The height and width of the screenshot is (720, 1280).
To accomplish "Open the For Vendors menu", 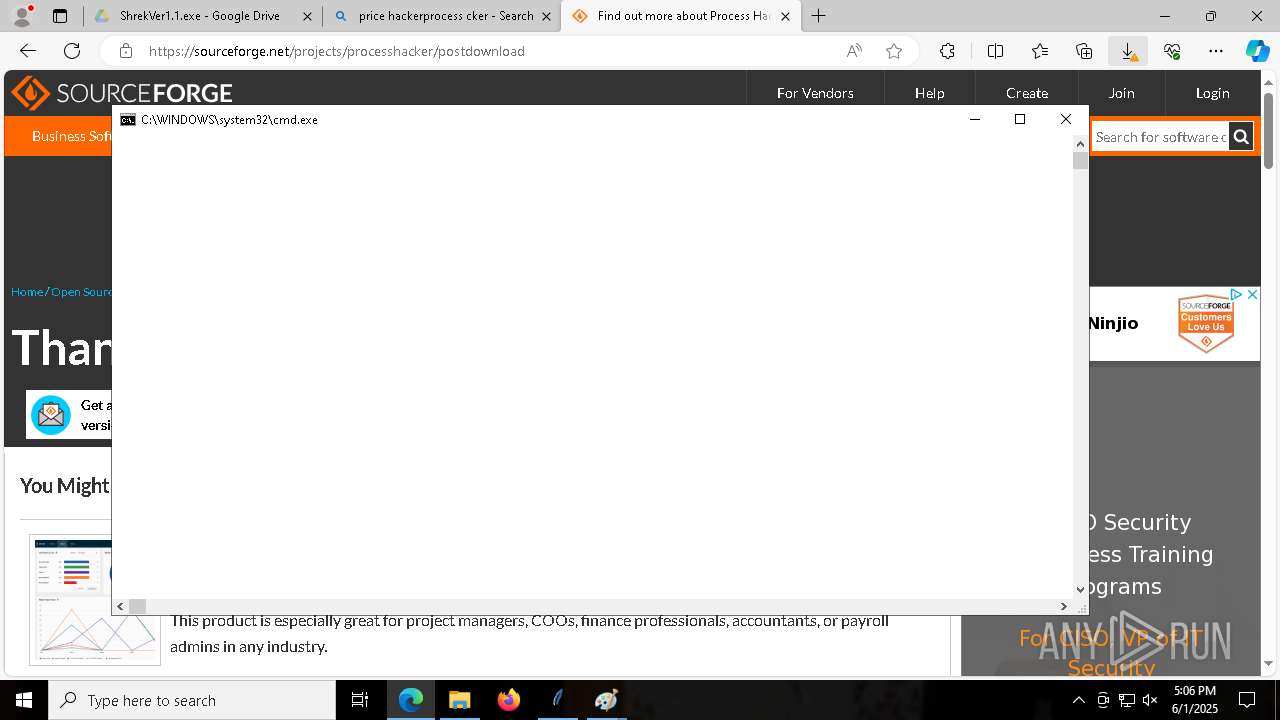I will click(x=815, y=93).
